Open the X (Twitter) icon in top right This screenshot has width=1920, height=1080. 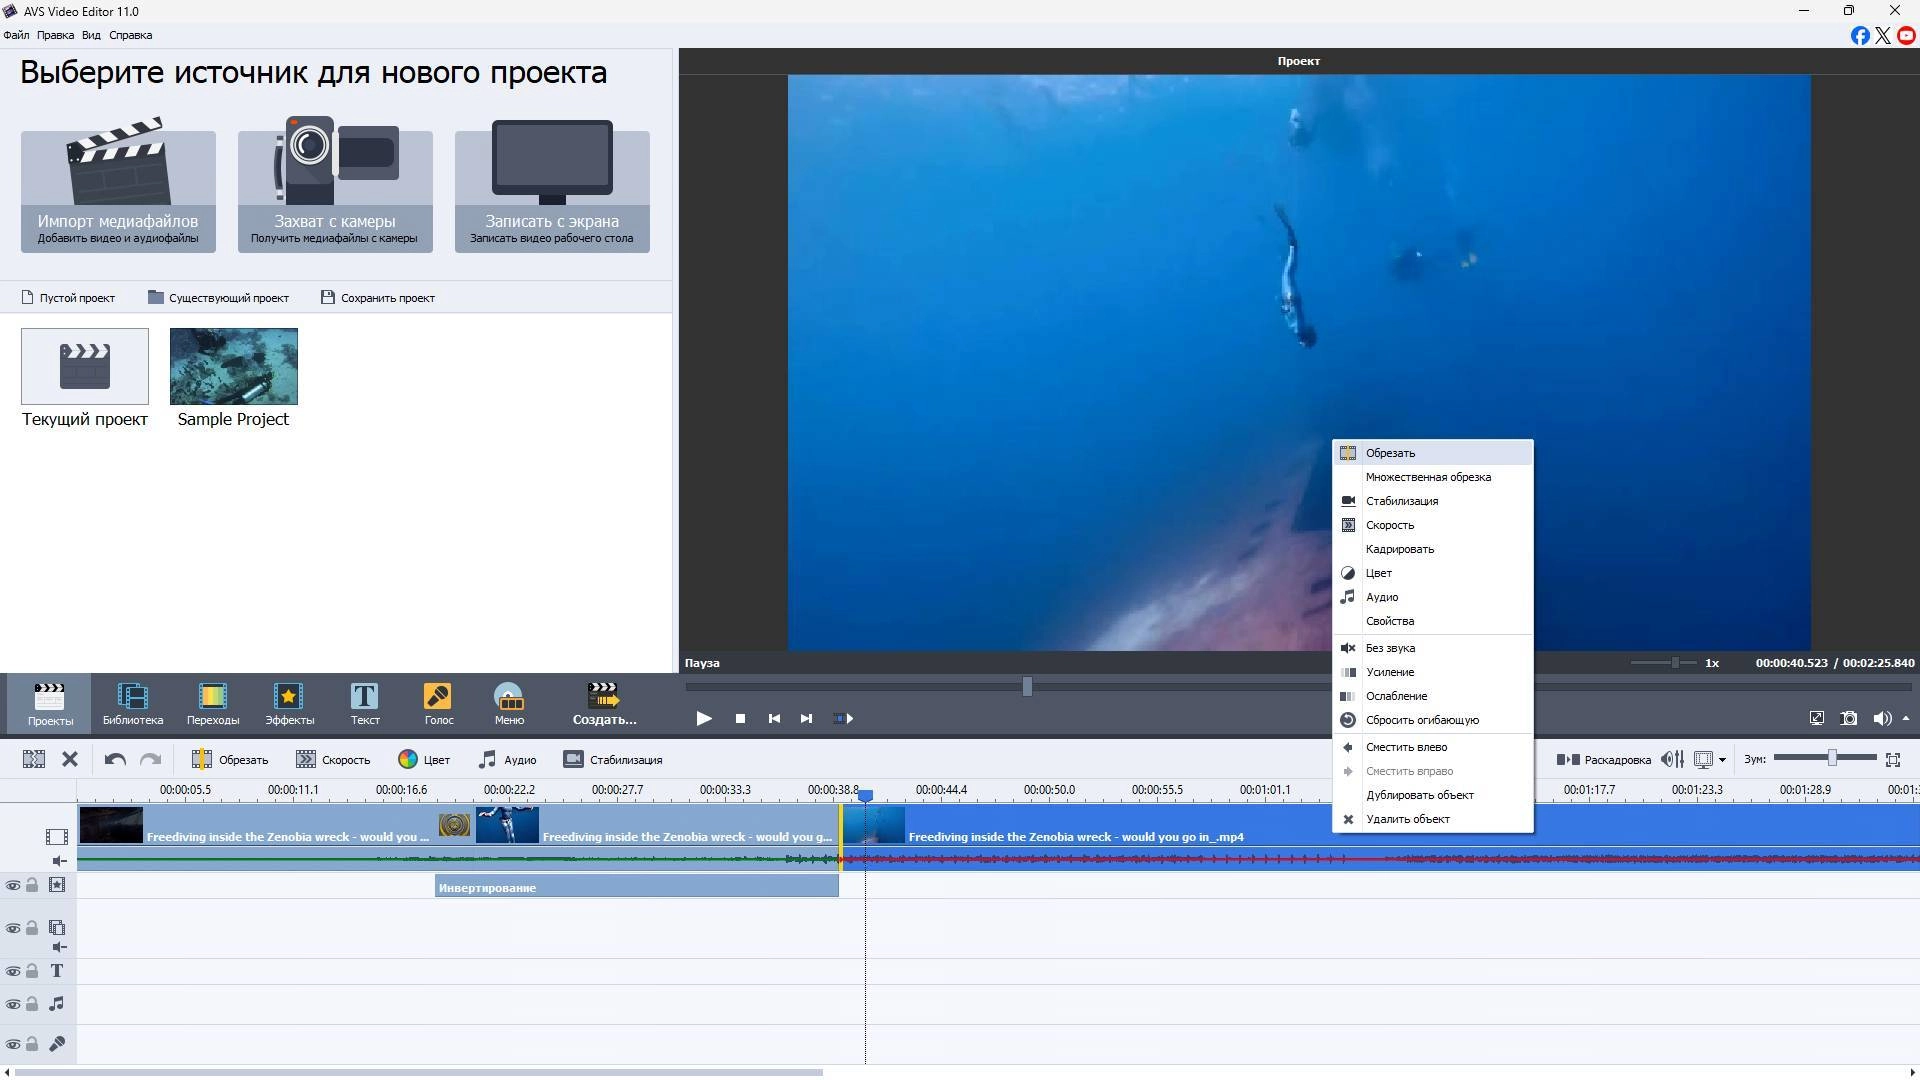(x=1883, y=36)
